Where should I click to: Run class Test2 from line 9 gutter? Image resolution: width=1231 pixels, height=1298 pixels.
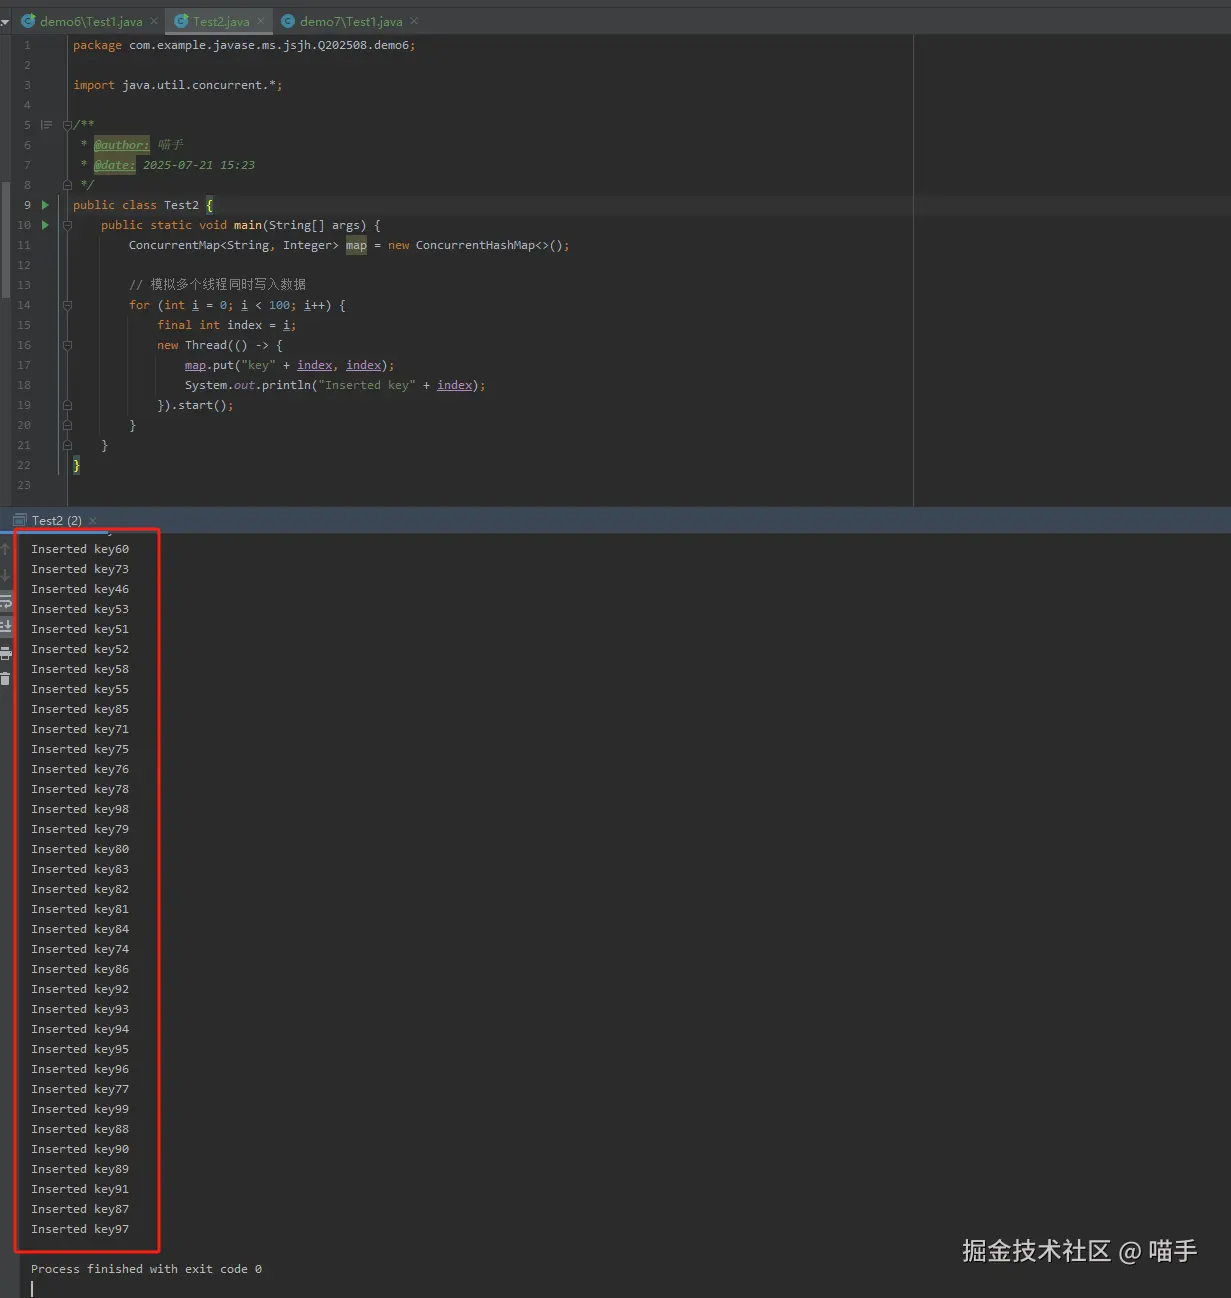[45, 205]
